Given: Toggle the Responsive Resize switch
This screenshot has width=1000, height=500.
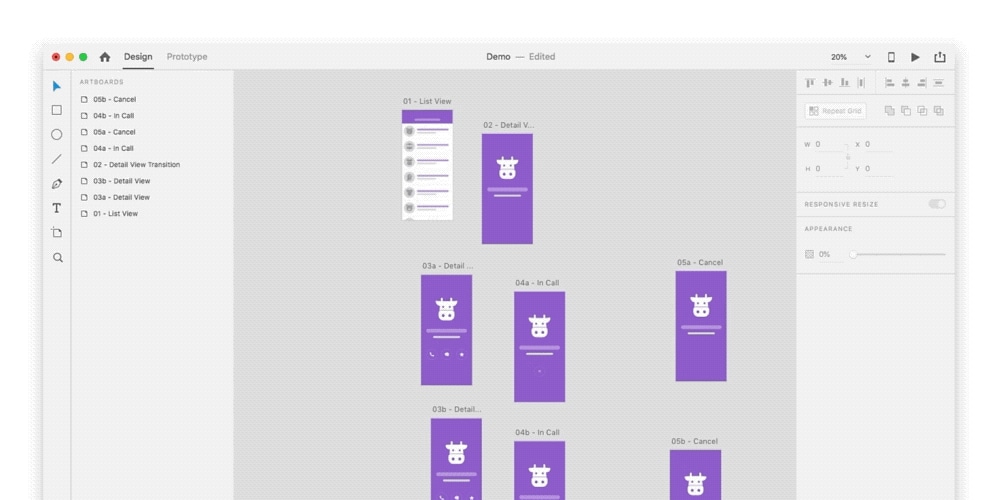Looking at the screenshot, I should click(937, 204).
